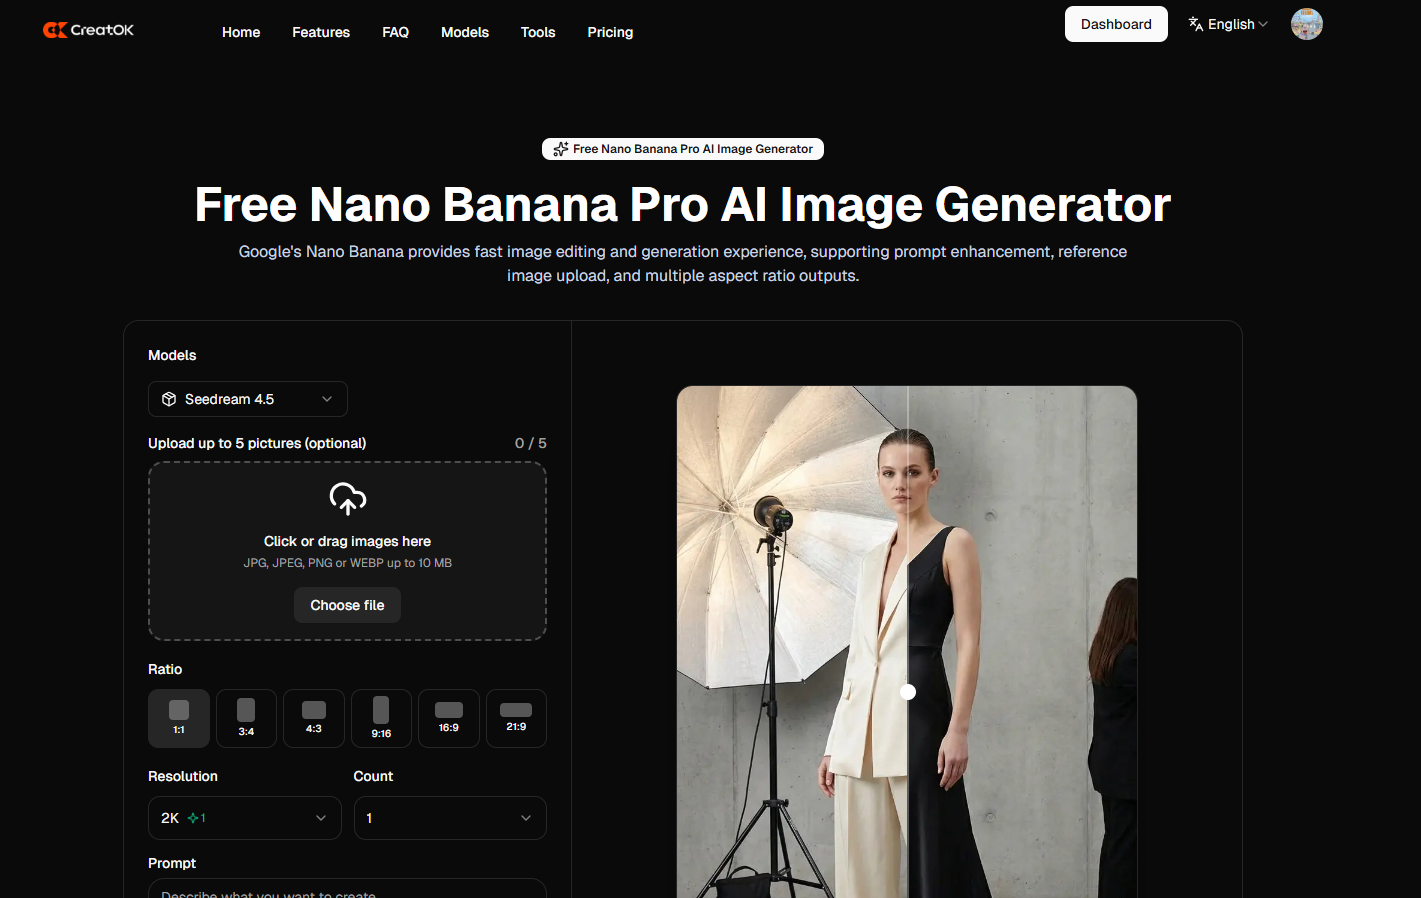Choose the 9:16 portrait ratio
Image resolution: width=1421 pixels, height=898 pixels.
tap(381, 718)
